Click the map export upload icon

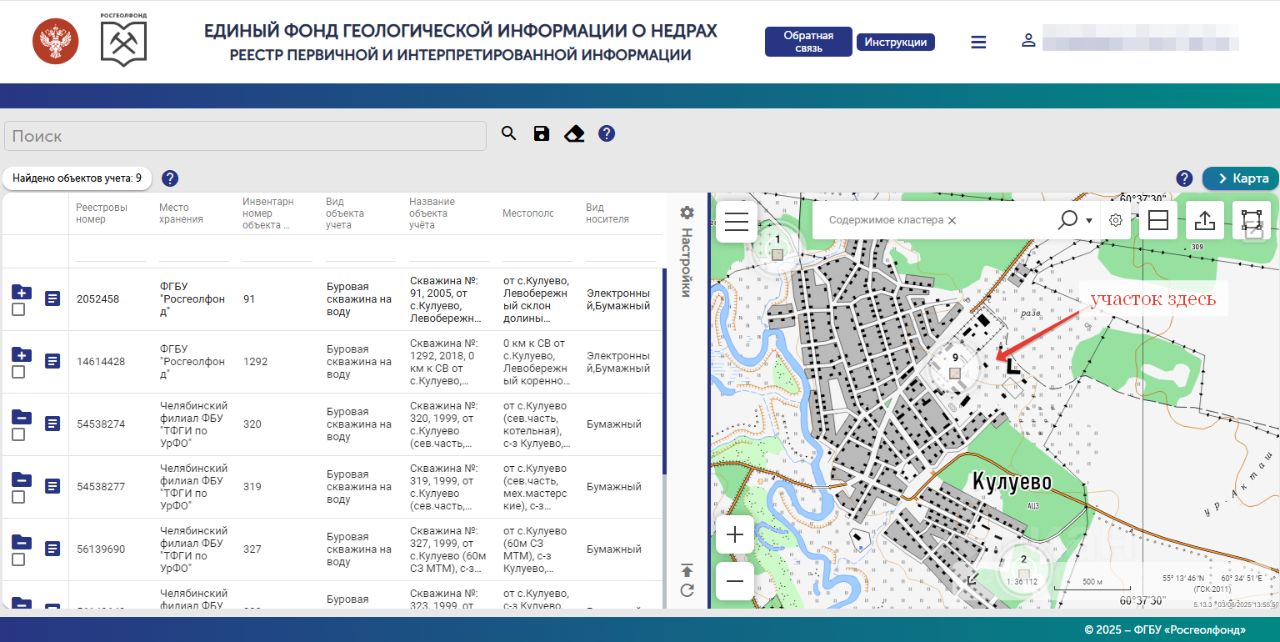1205,221
